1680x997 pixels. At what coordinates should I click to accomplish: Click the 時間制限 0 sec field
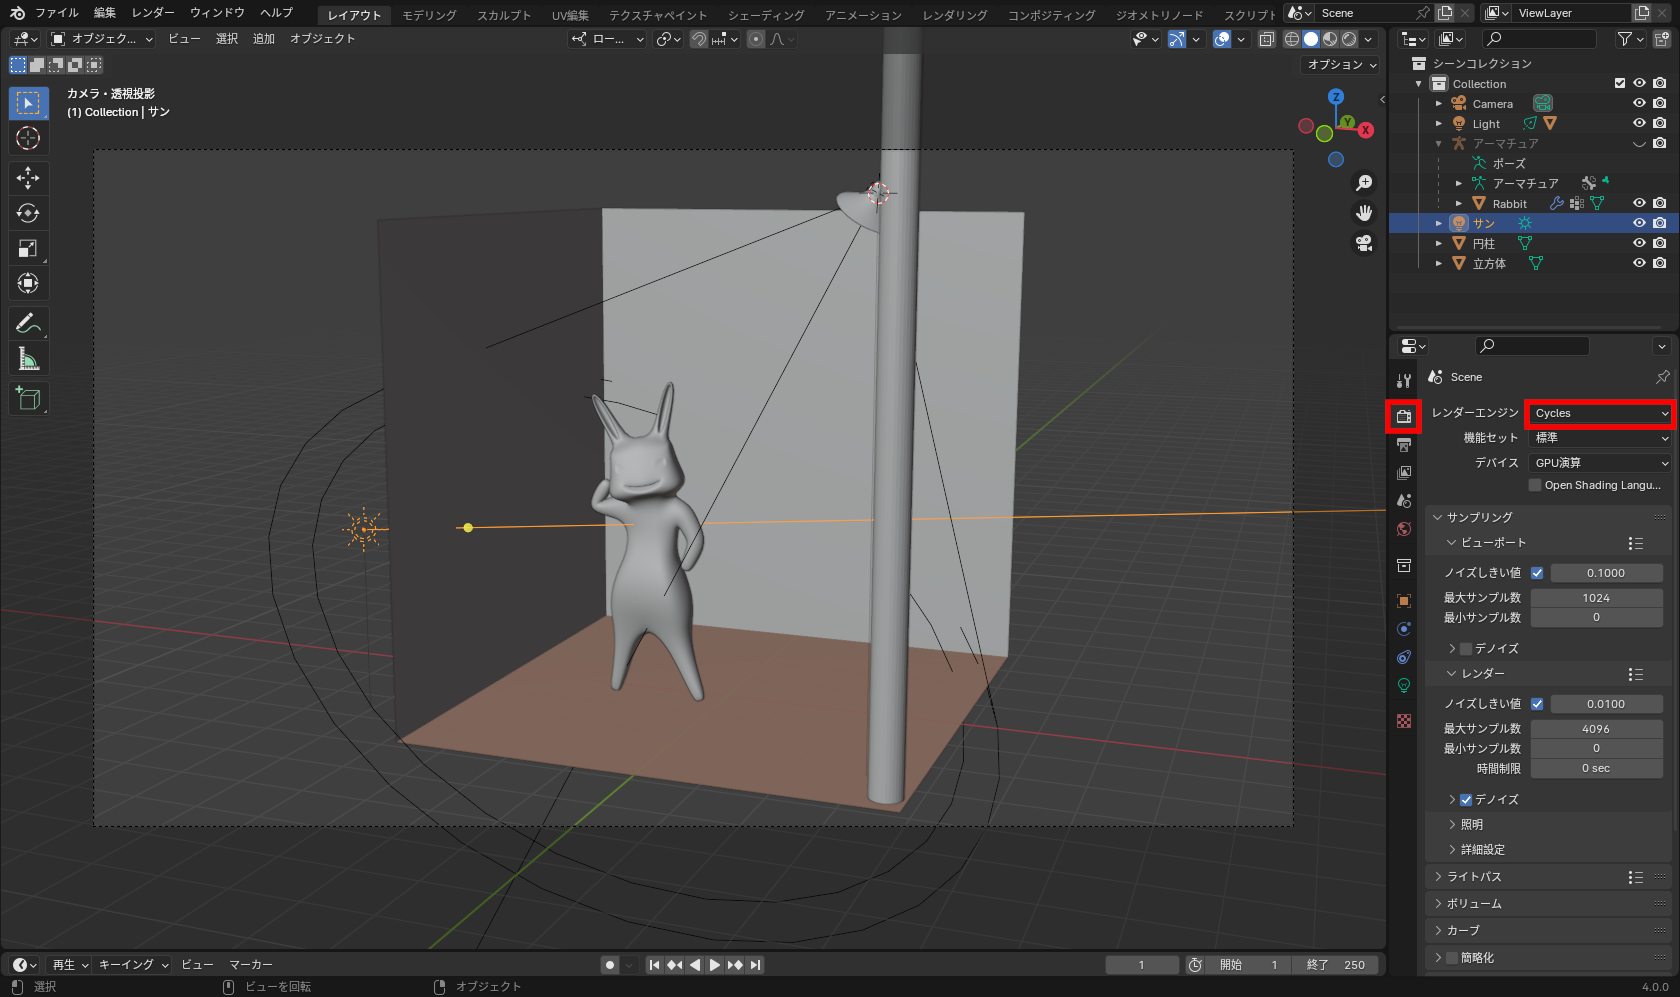click(1596, 769)
